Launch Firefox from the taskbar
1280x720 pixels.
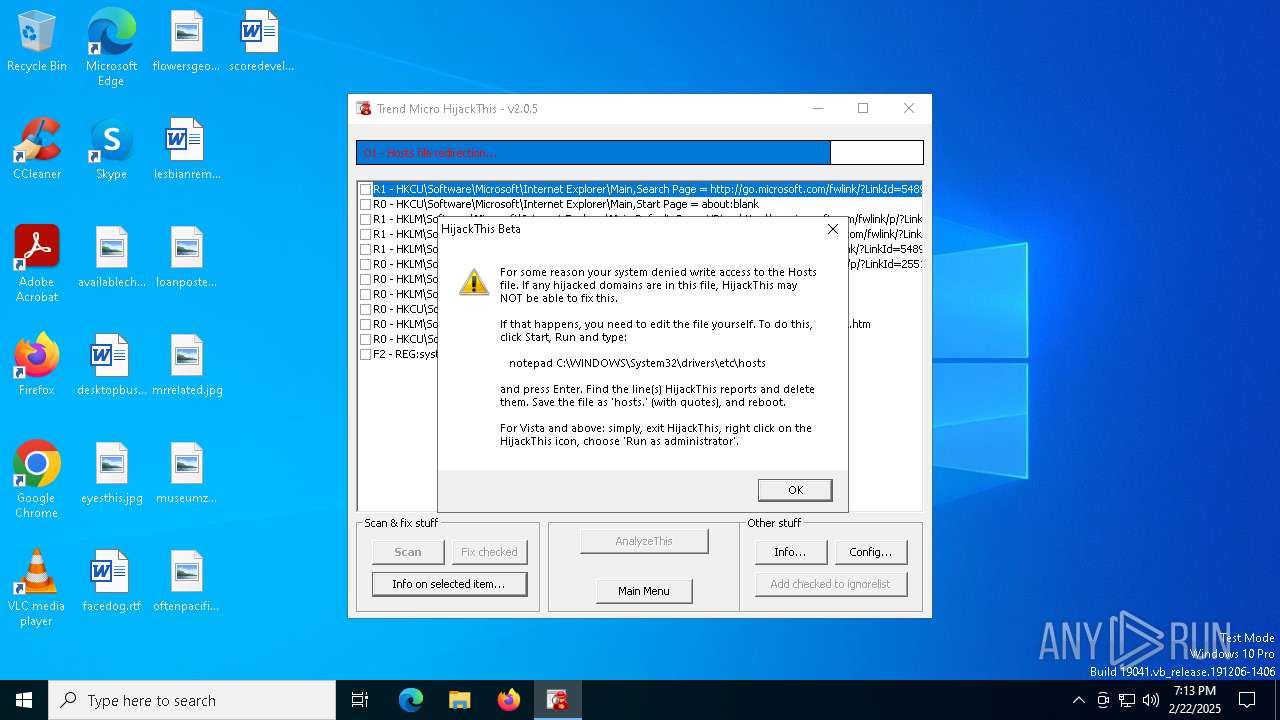click(508, 700)
